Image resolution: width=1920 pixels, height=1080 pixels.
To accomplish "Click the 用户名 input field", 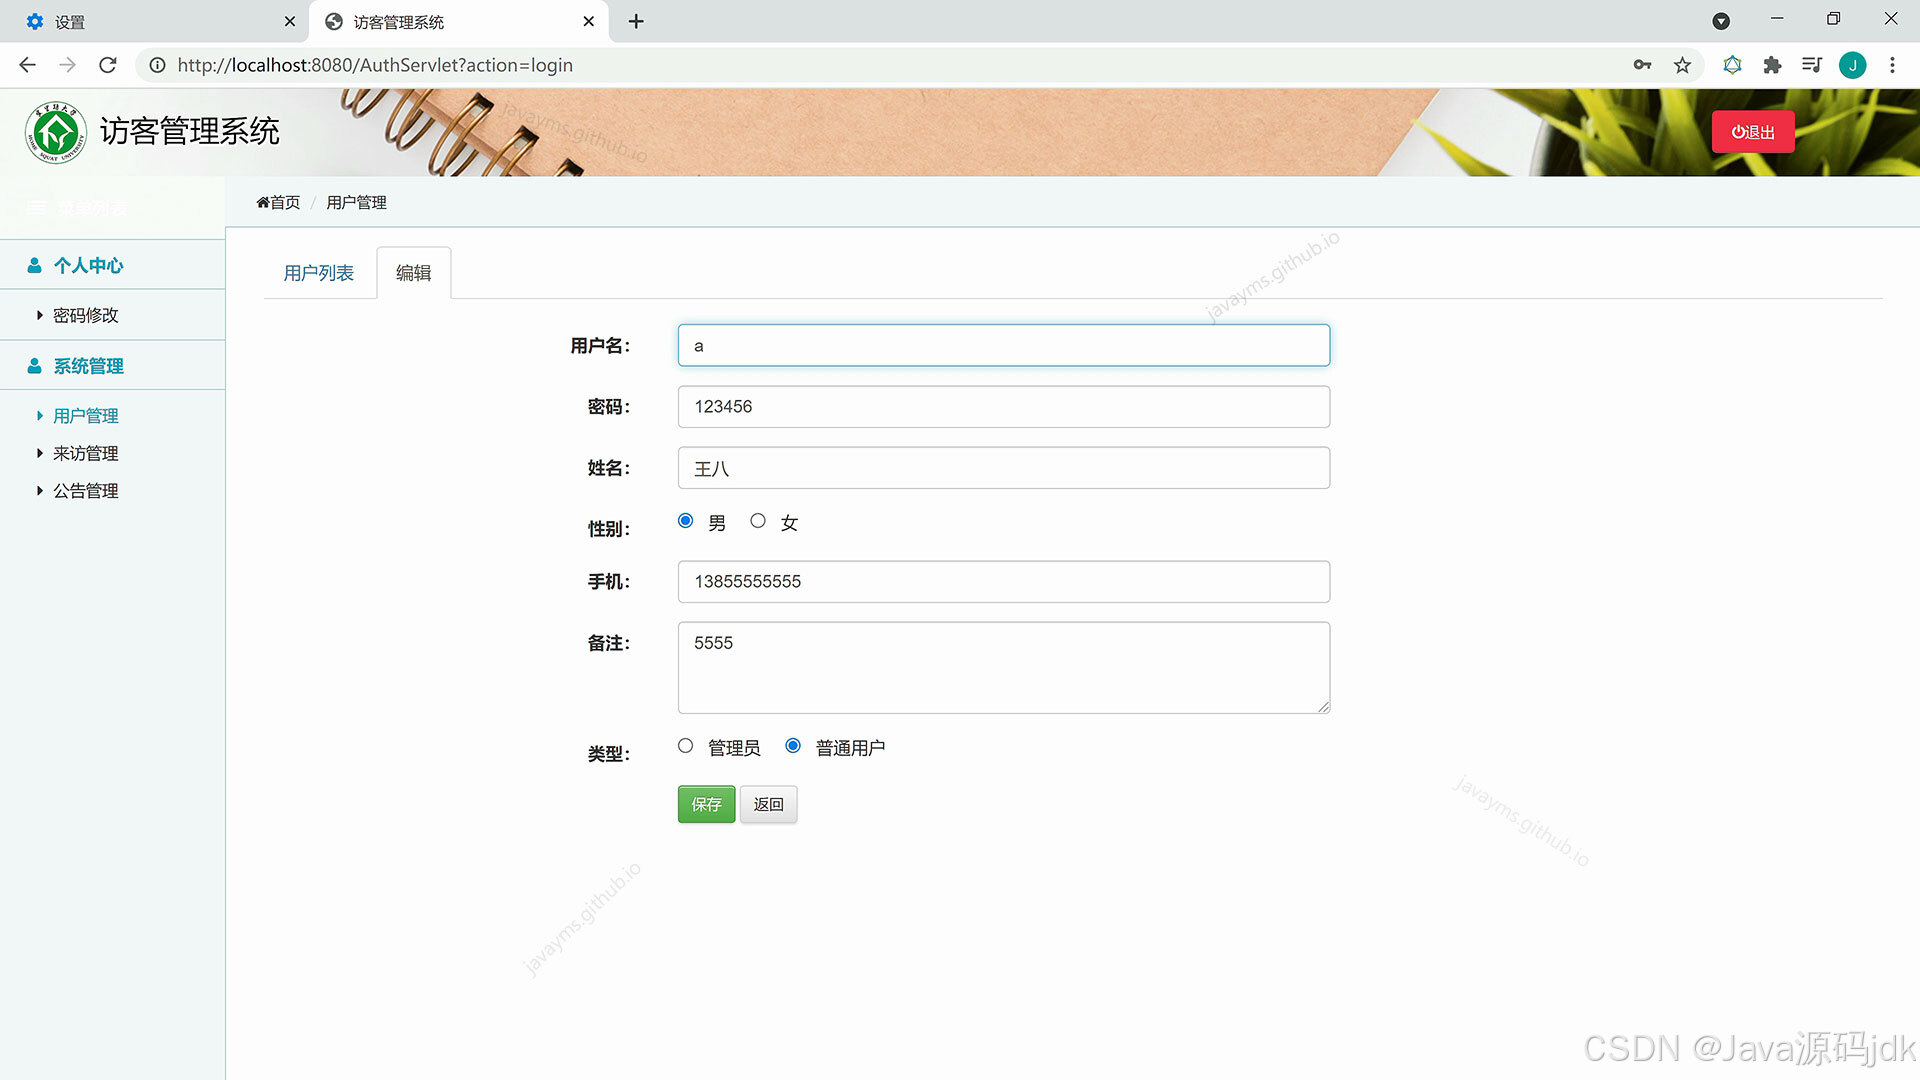I will (x=1004, y=345).
